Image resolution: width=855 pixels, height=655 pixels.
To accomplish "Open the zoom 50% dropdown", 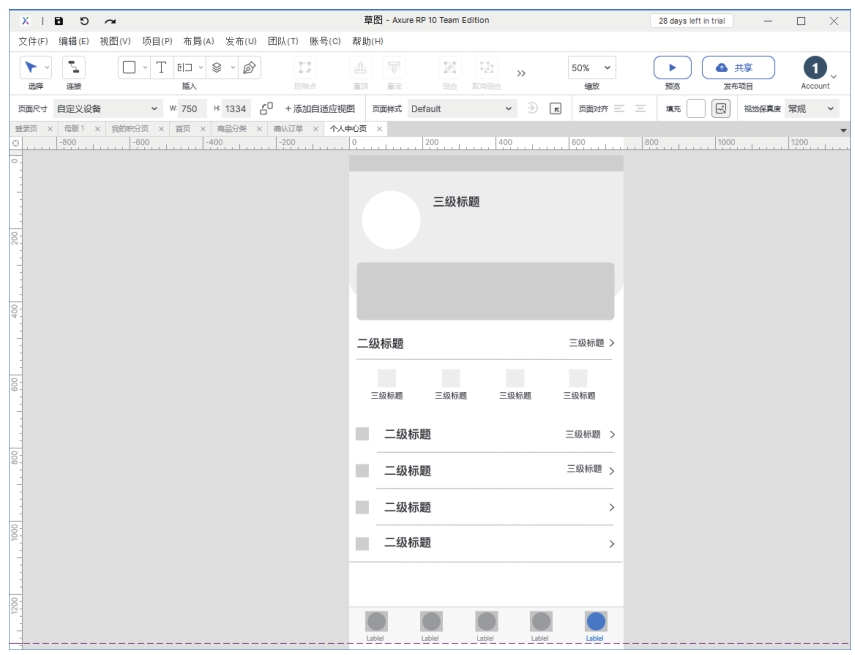I will click(592, 67).
